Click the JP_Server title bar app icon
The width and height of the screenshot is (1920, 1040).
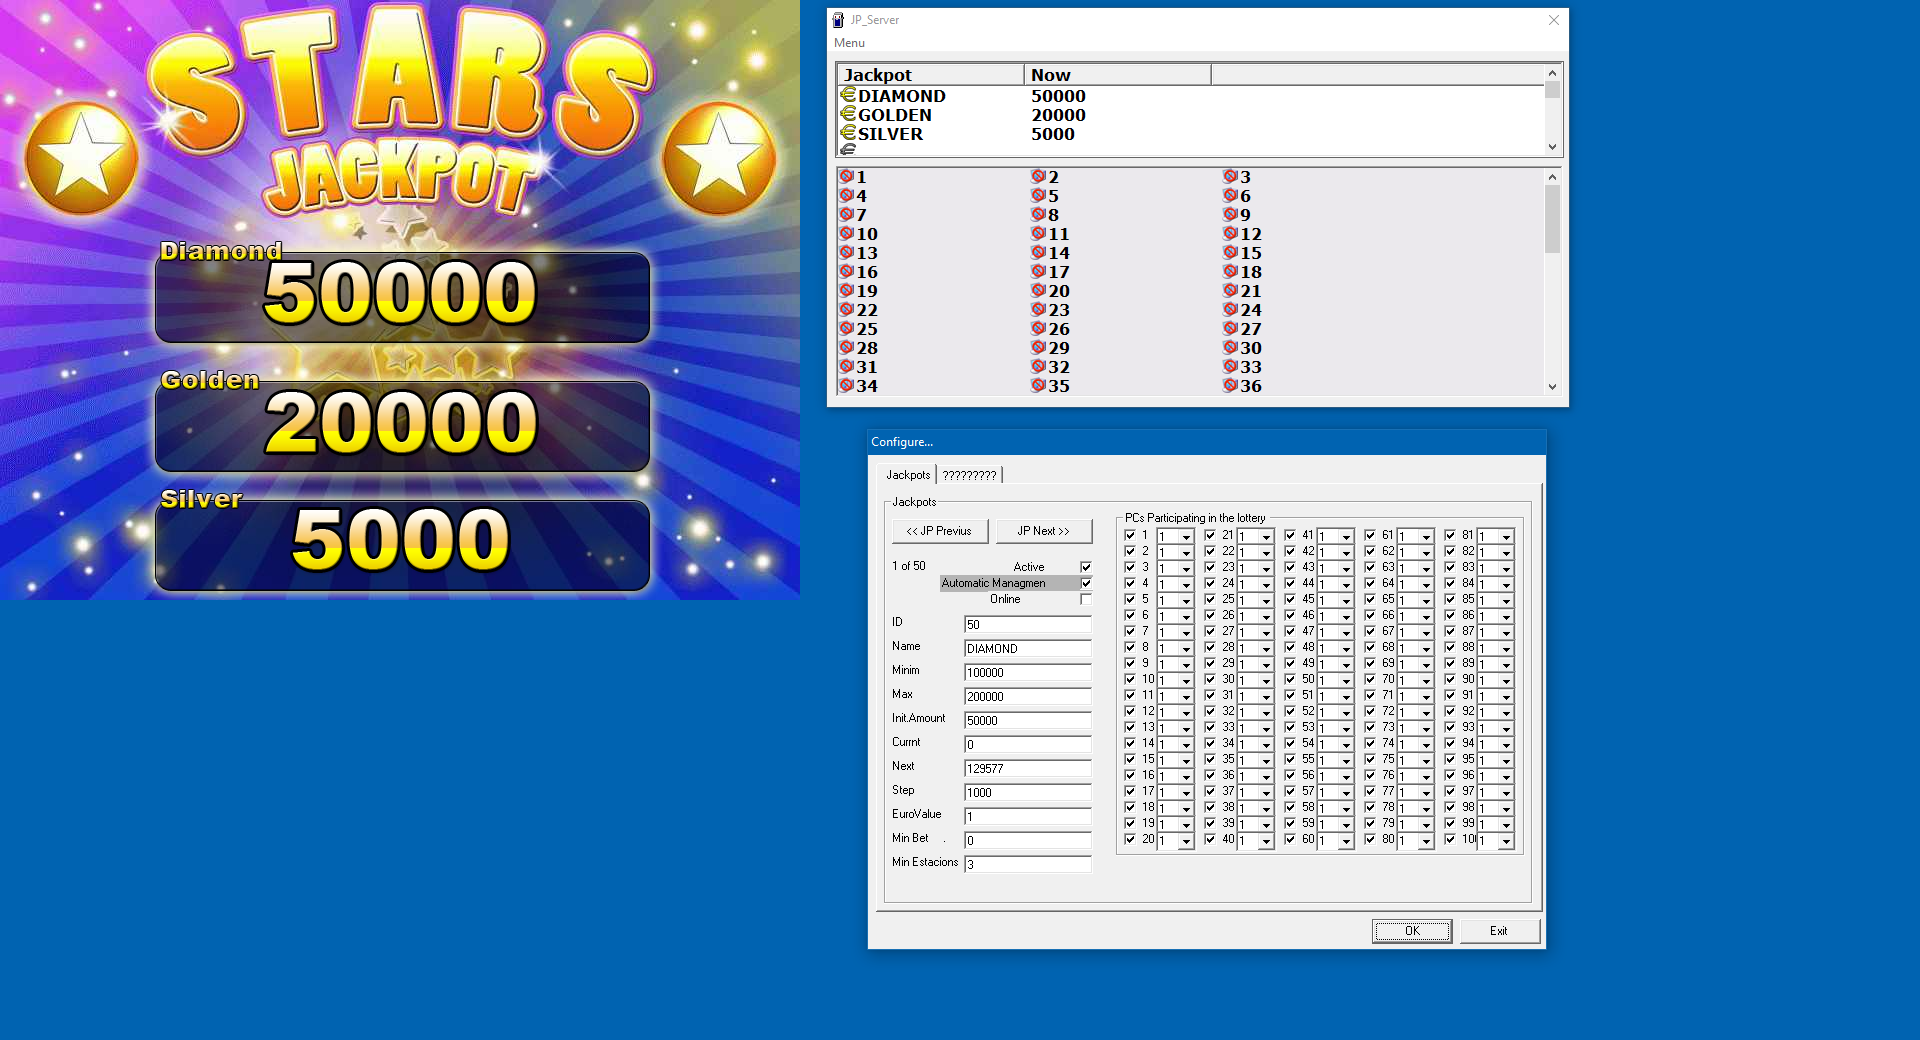(838, 20)
